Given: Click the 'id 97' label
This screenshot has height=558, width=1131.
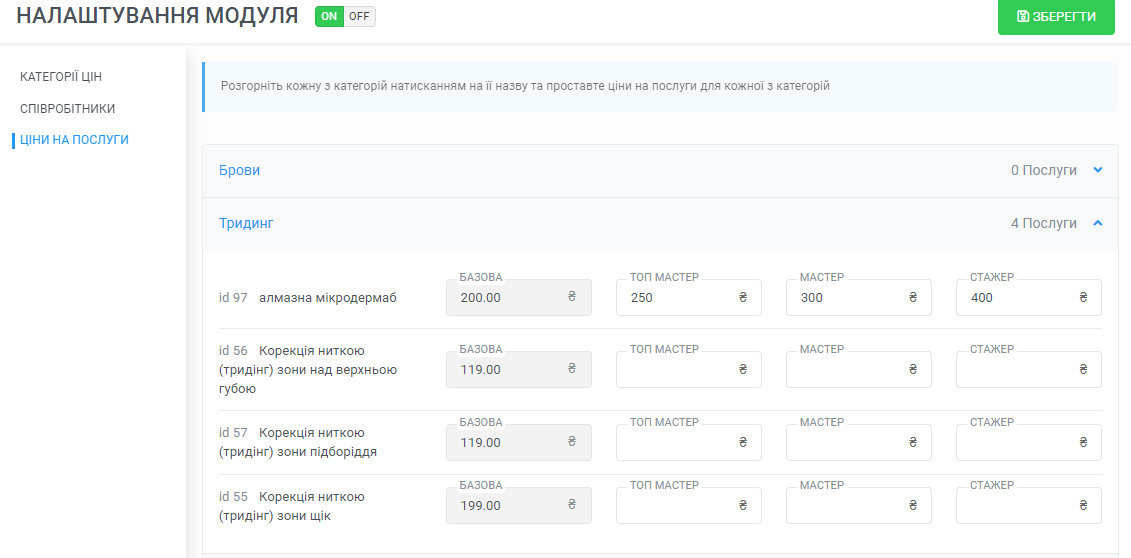Looking at the screenshot, I should point(234,298).
